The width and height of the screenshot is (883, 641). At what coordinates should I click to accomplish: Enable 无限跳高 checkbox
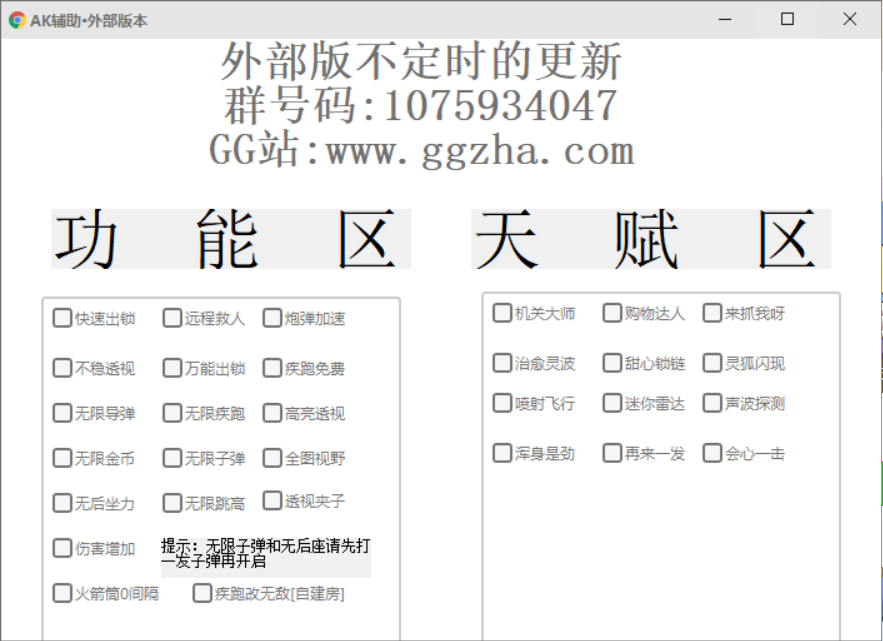pyautogui.click(x=172, y=503)
